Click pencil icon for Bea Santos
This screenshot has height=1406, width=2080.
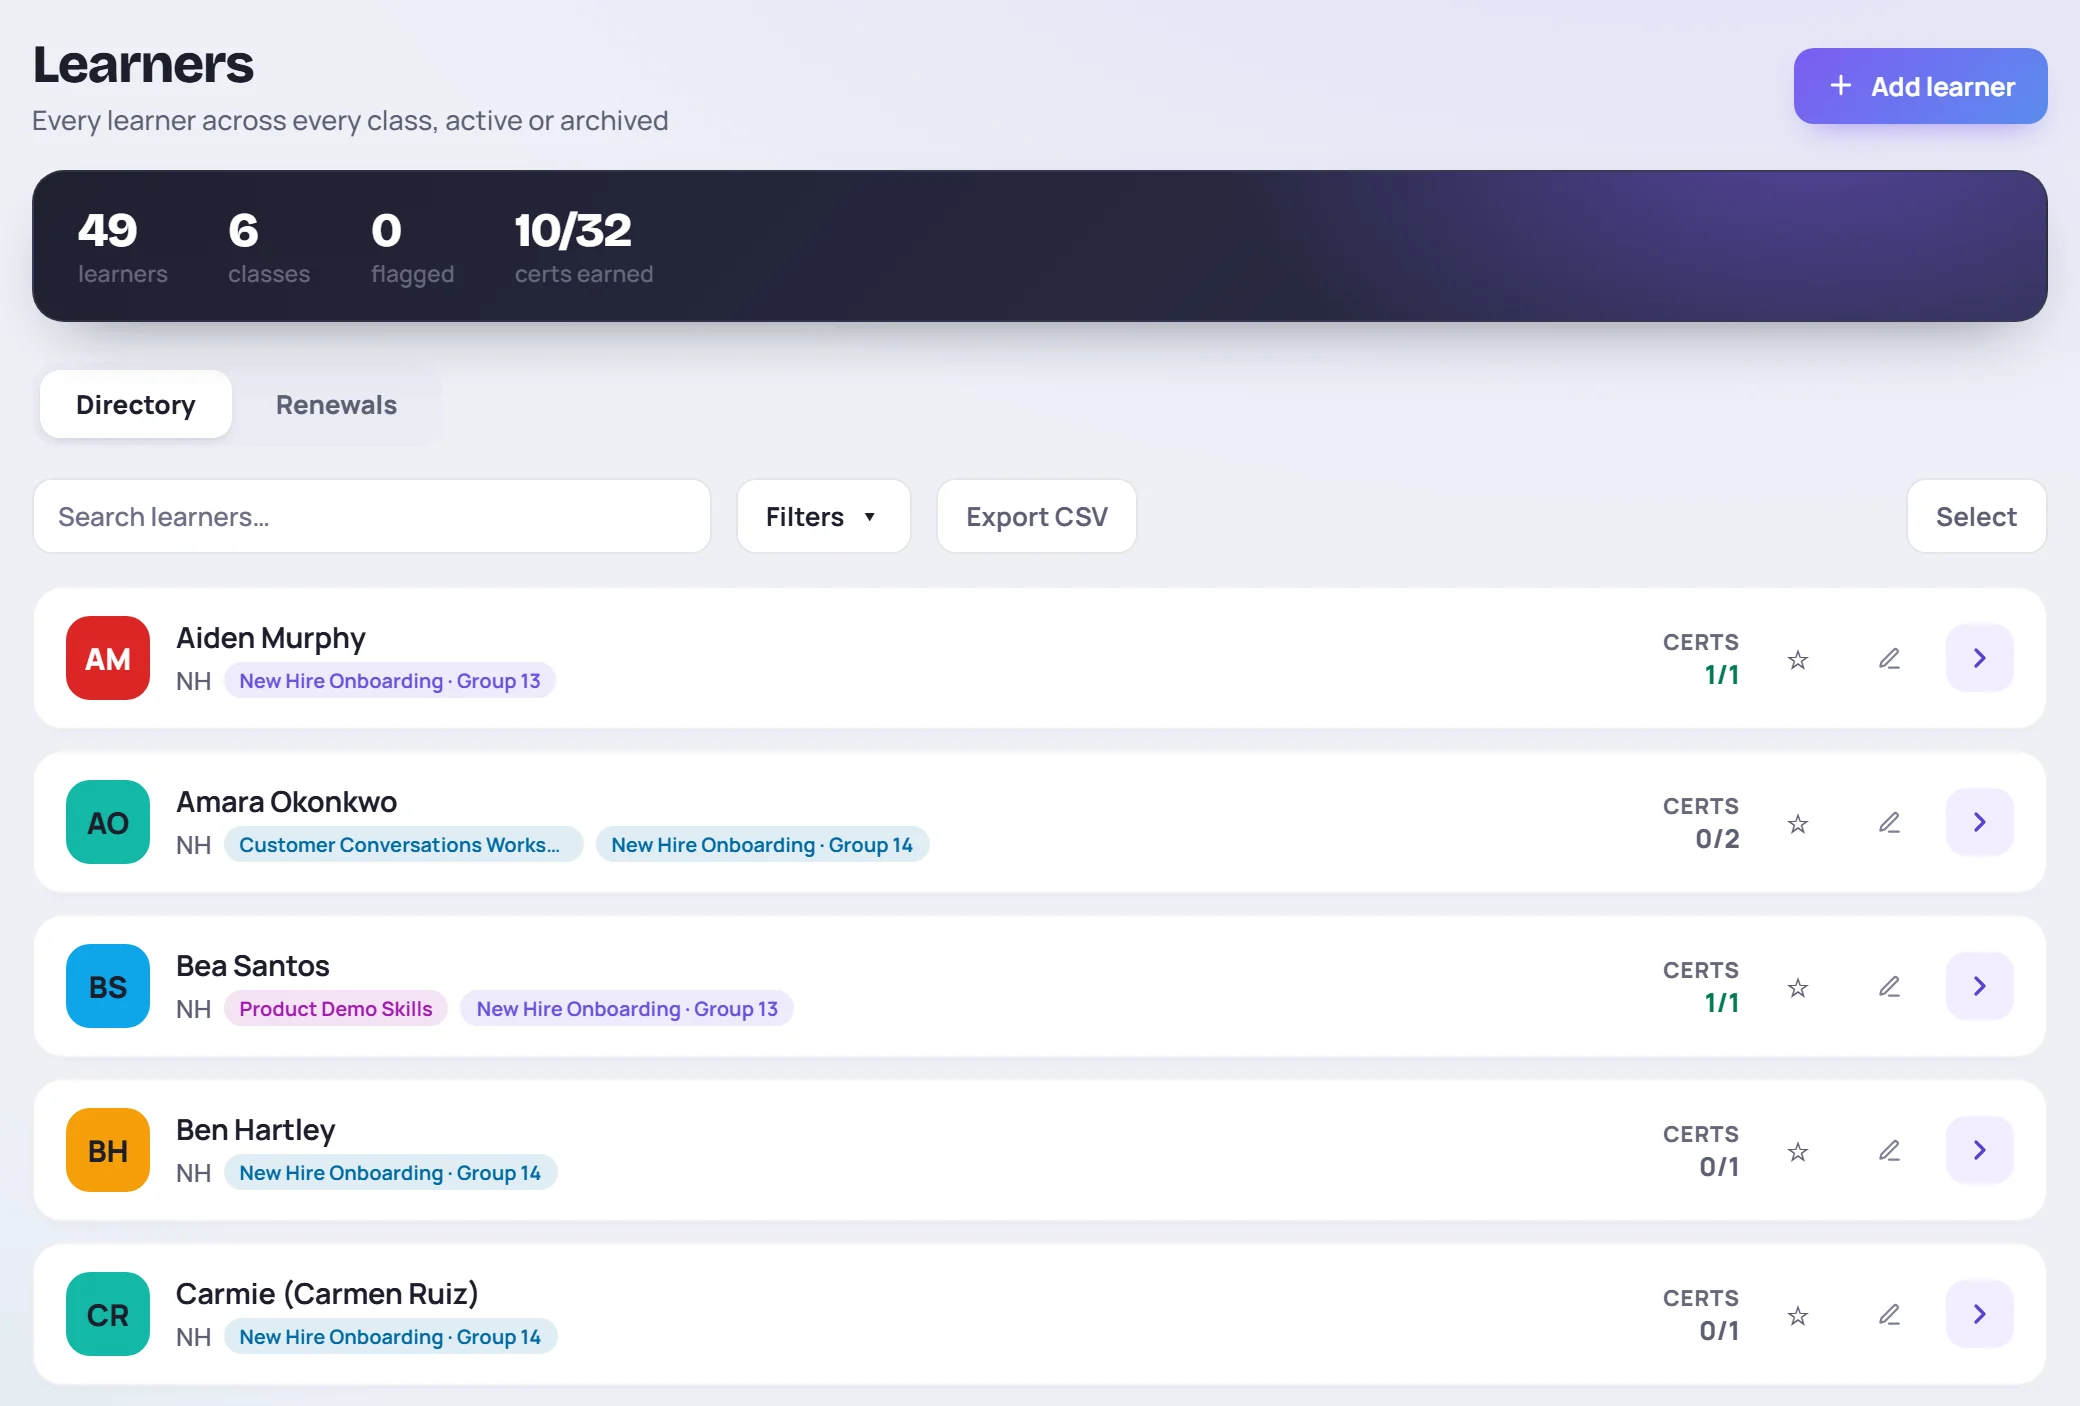point(1889,986)
